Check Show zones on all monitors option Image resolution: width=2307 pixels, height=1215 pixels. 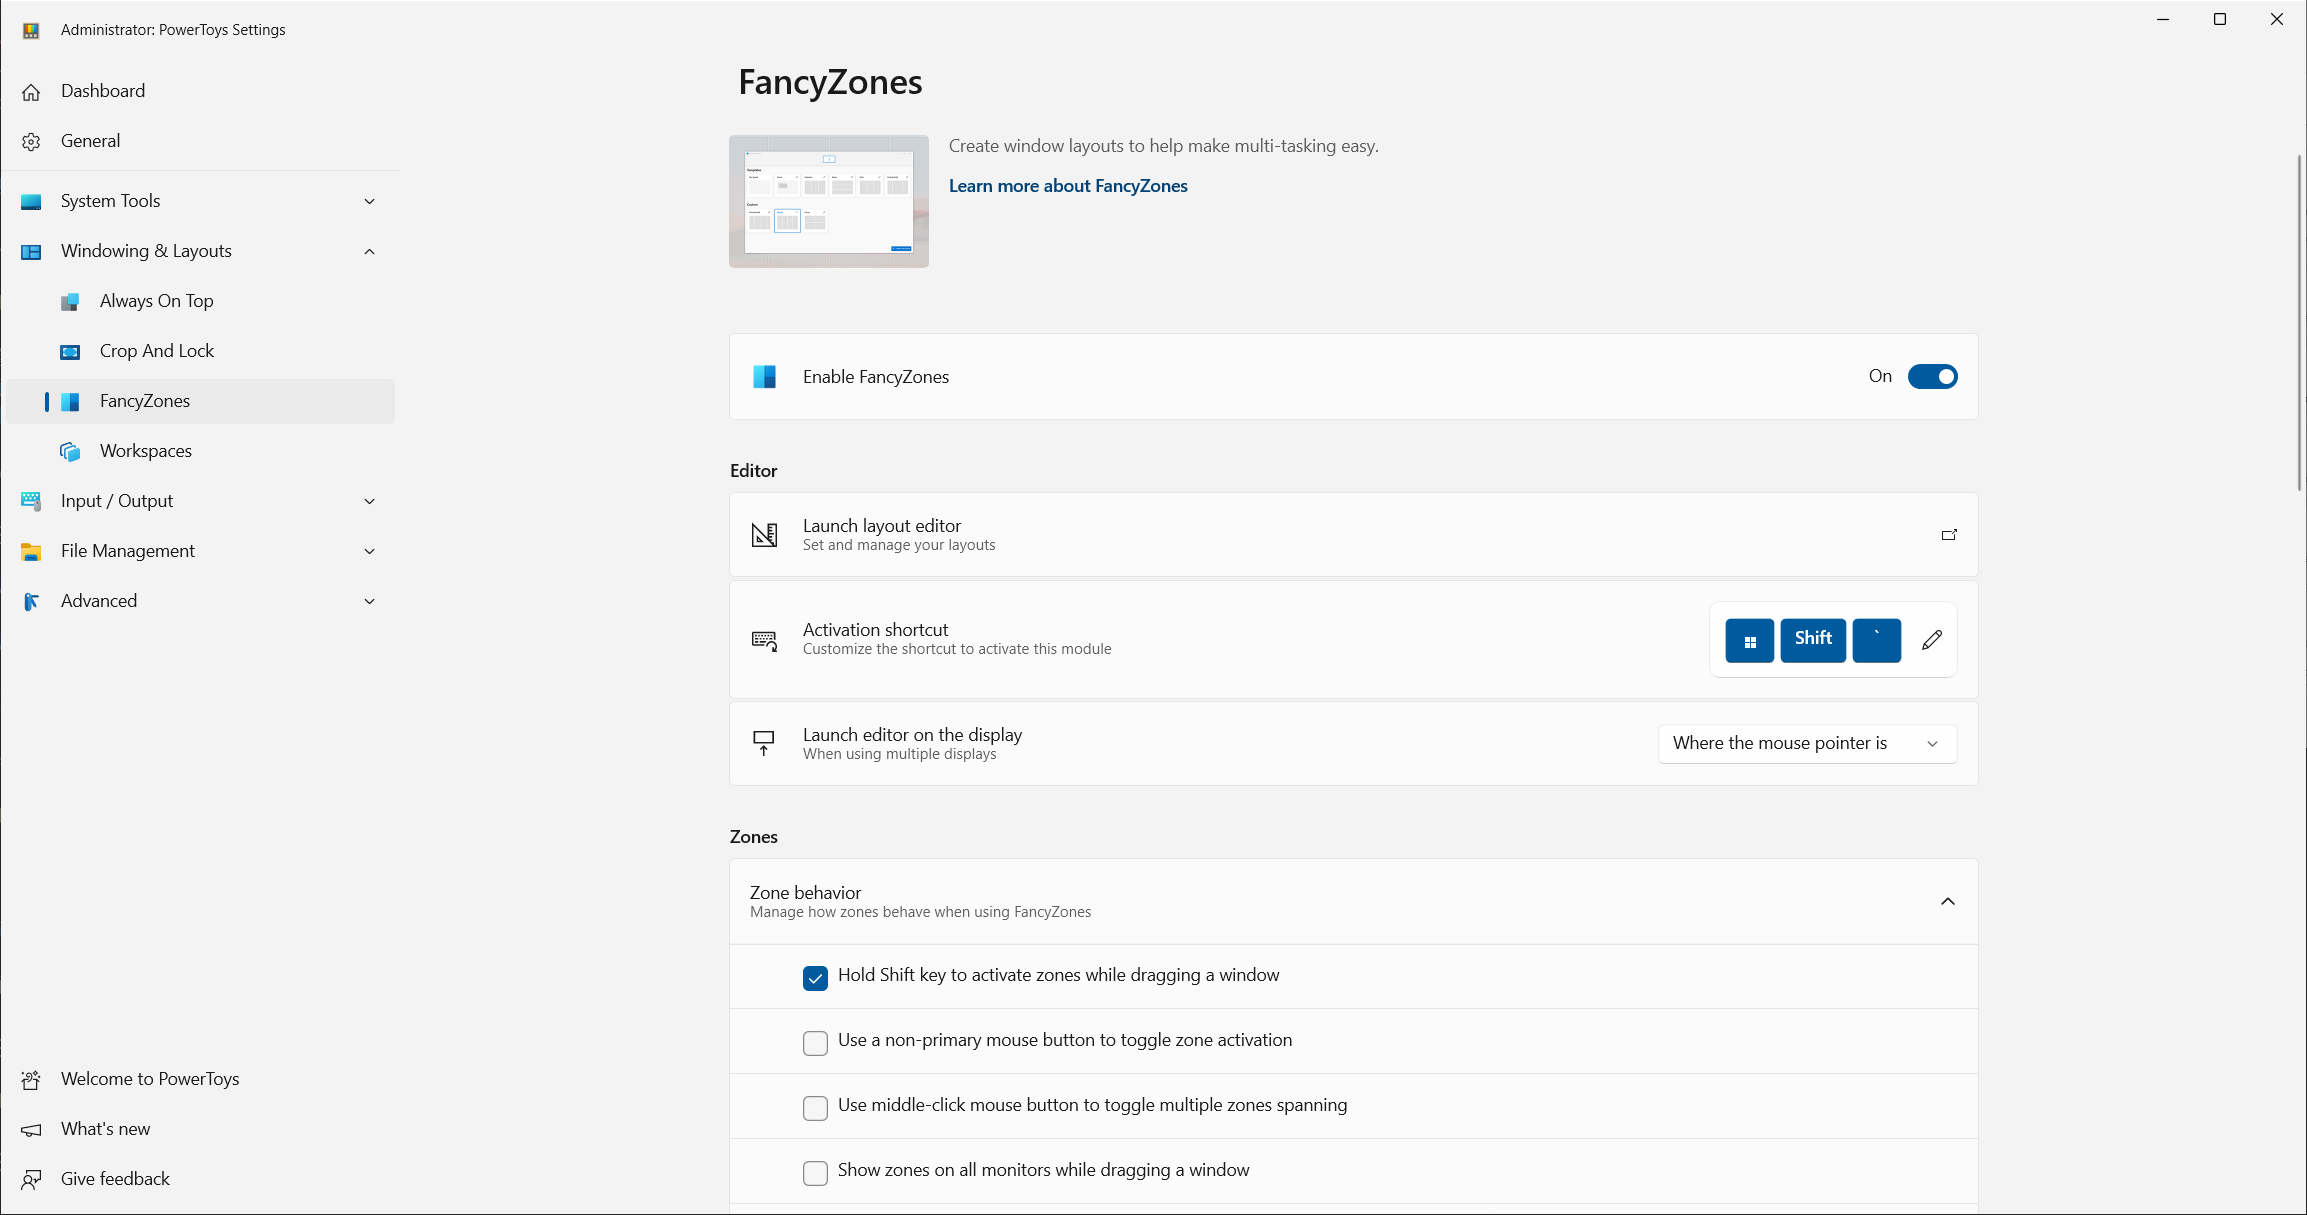click(x=815, y=1173)
